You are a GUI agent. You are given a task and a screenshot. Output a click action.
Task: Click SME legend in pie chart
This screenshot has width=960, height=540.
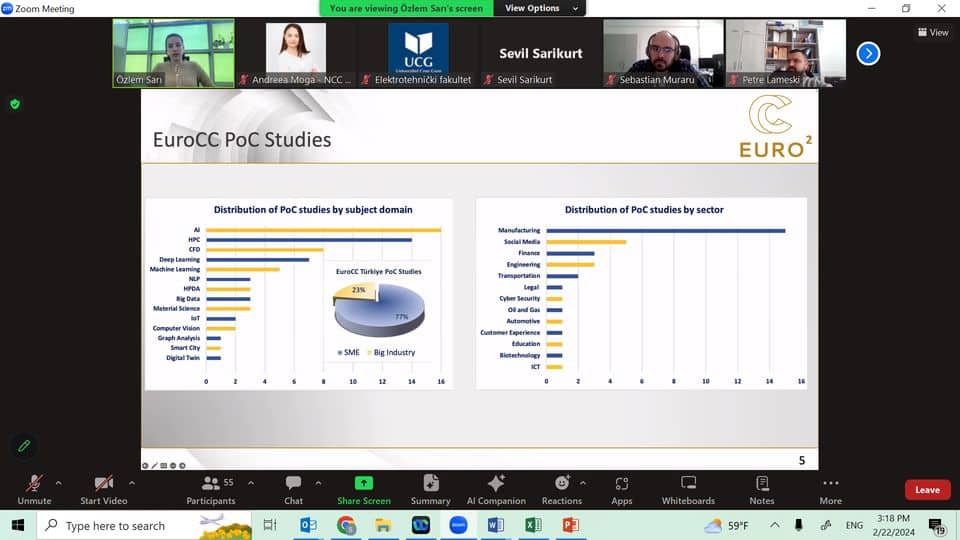[x=348, y=353]
